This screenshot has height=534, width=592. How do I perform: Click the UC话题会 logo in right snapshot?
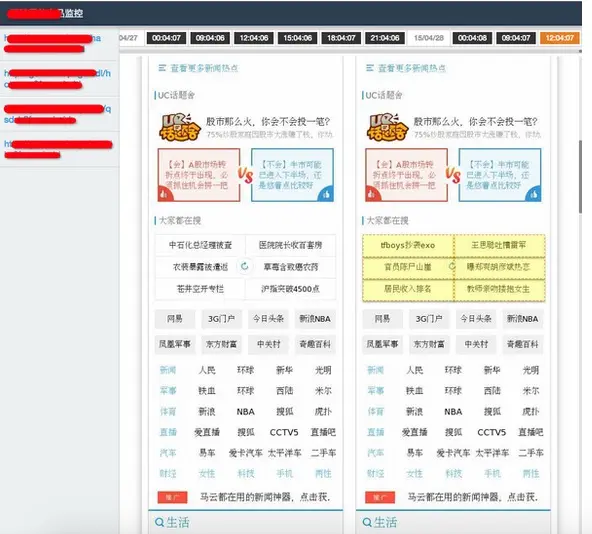pyautogui.click(x=387, y=127)
